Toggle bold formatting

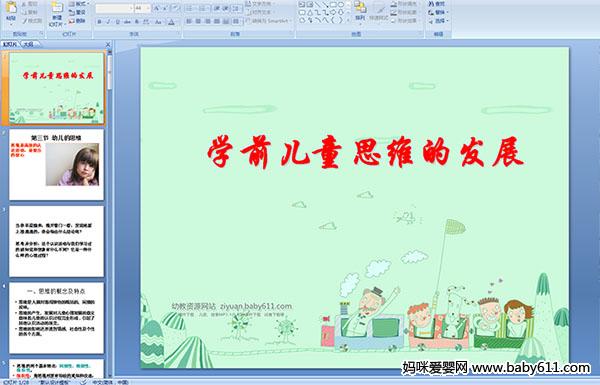pyautogui.click(x=99, y=22)
